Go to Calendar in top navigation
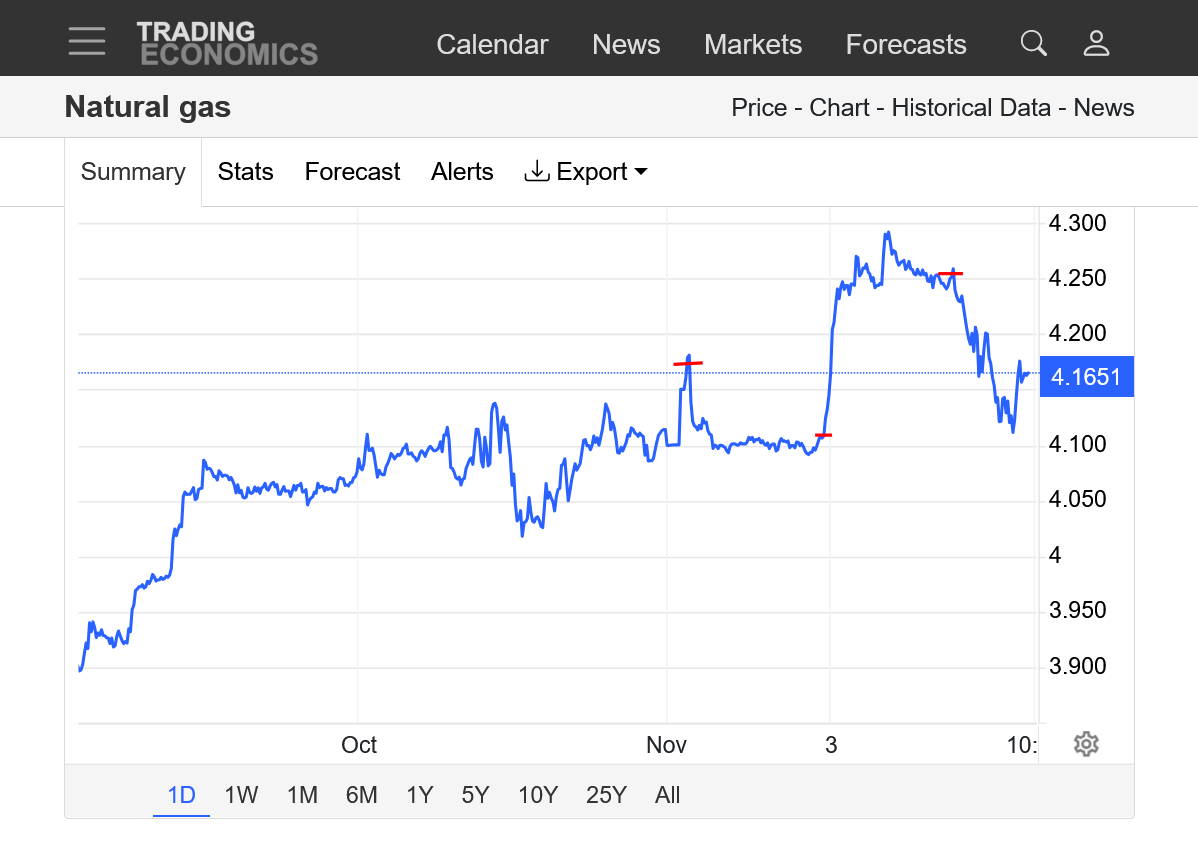The image size is (1198, 849). [x=492, y=45]
